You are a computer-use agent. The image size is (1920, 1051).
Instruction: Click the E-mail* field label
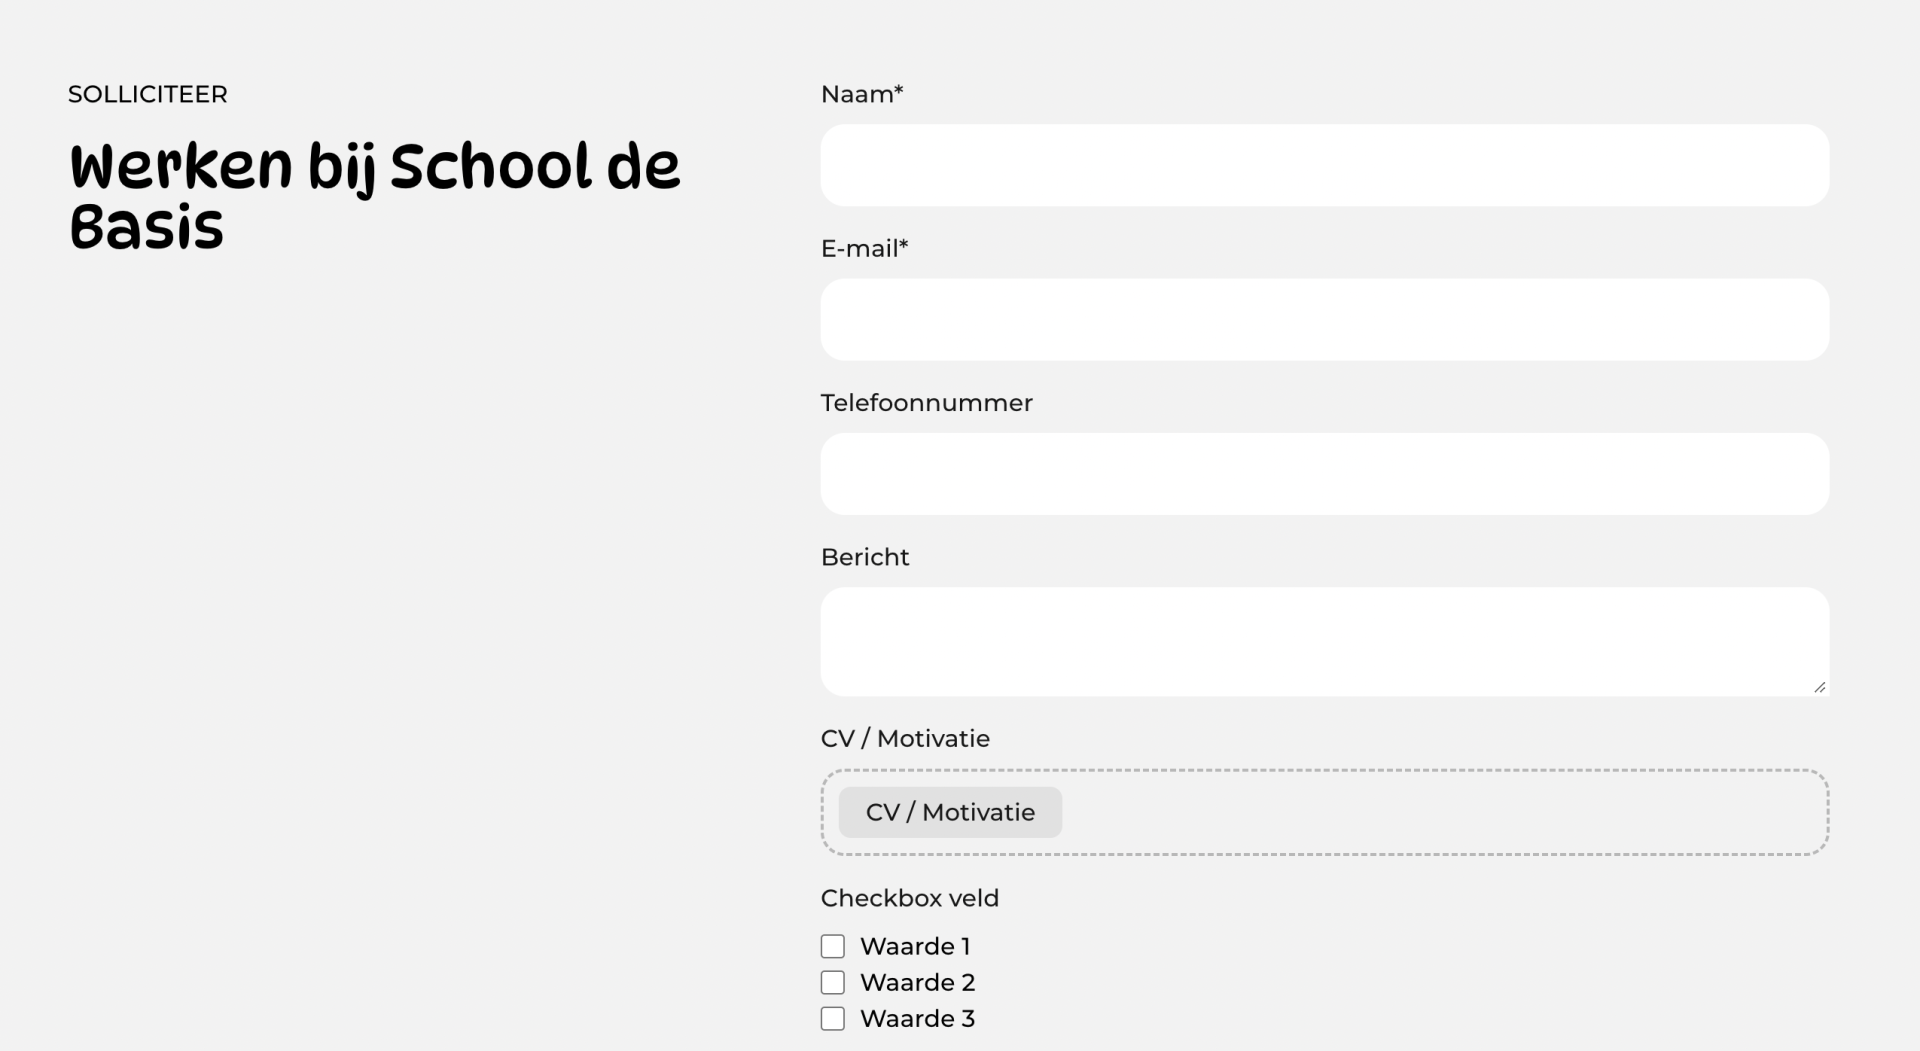(864, 248)
